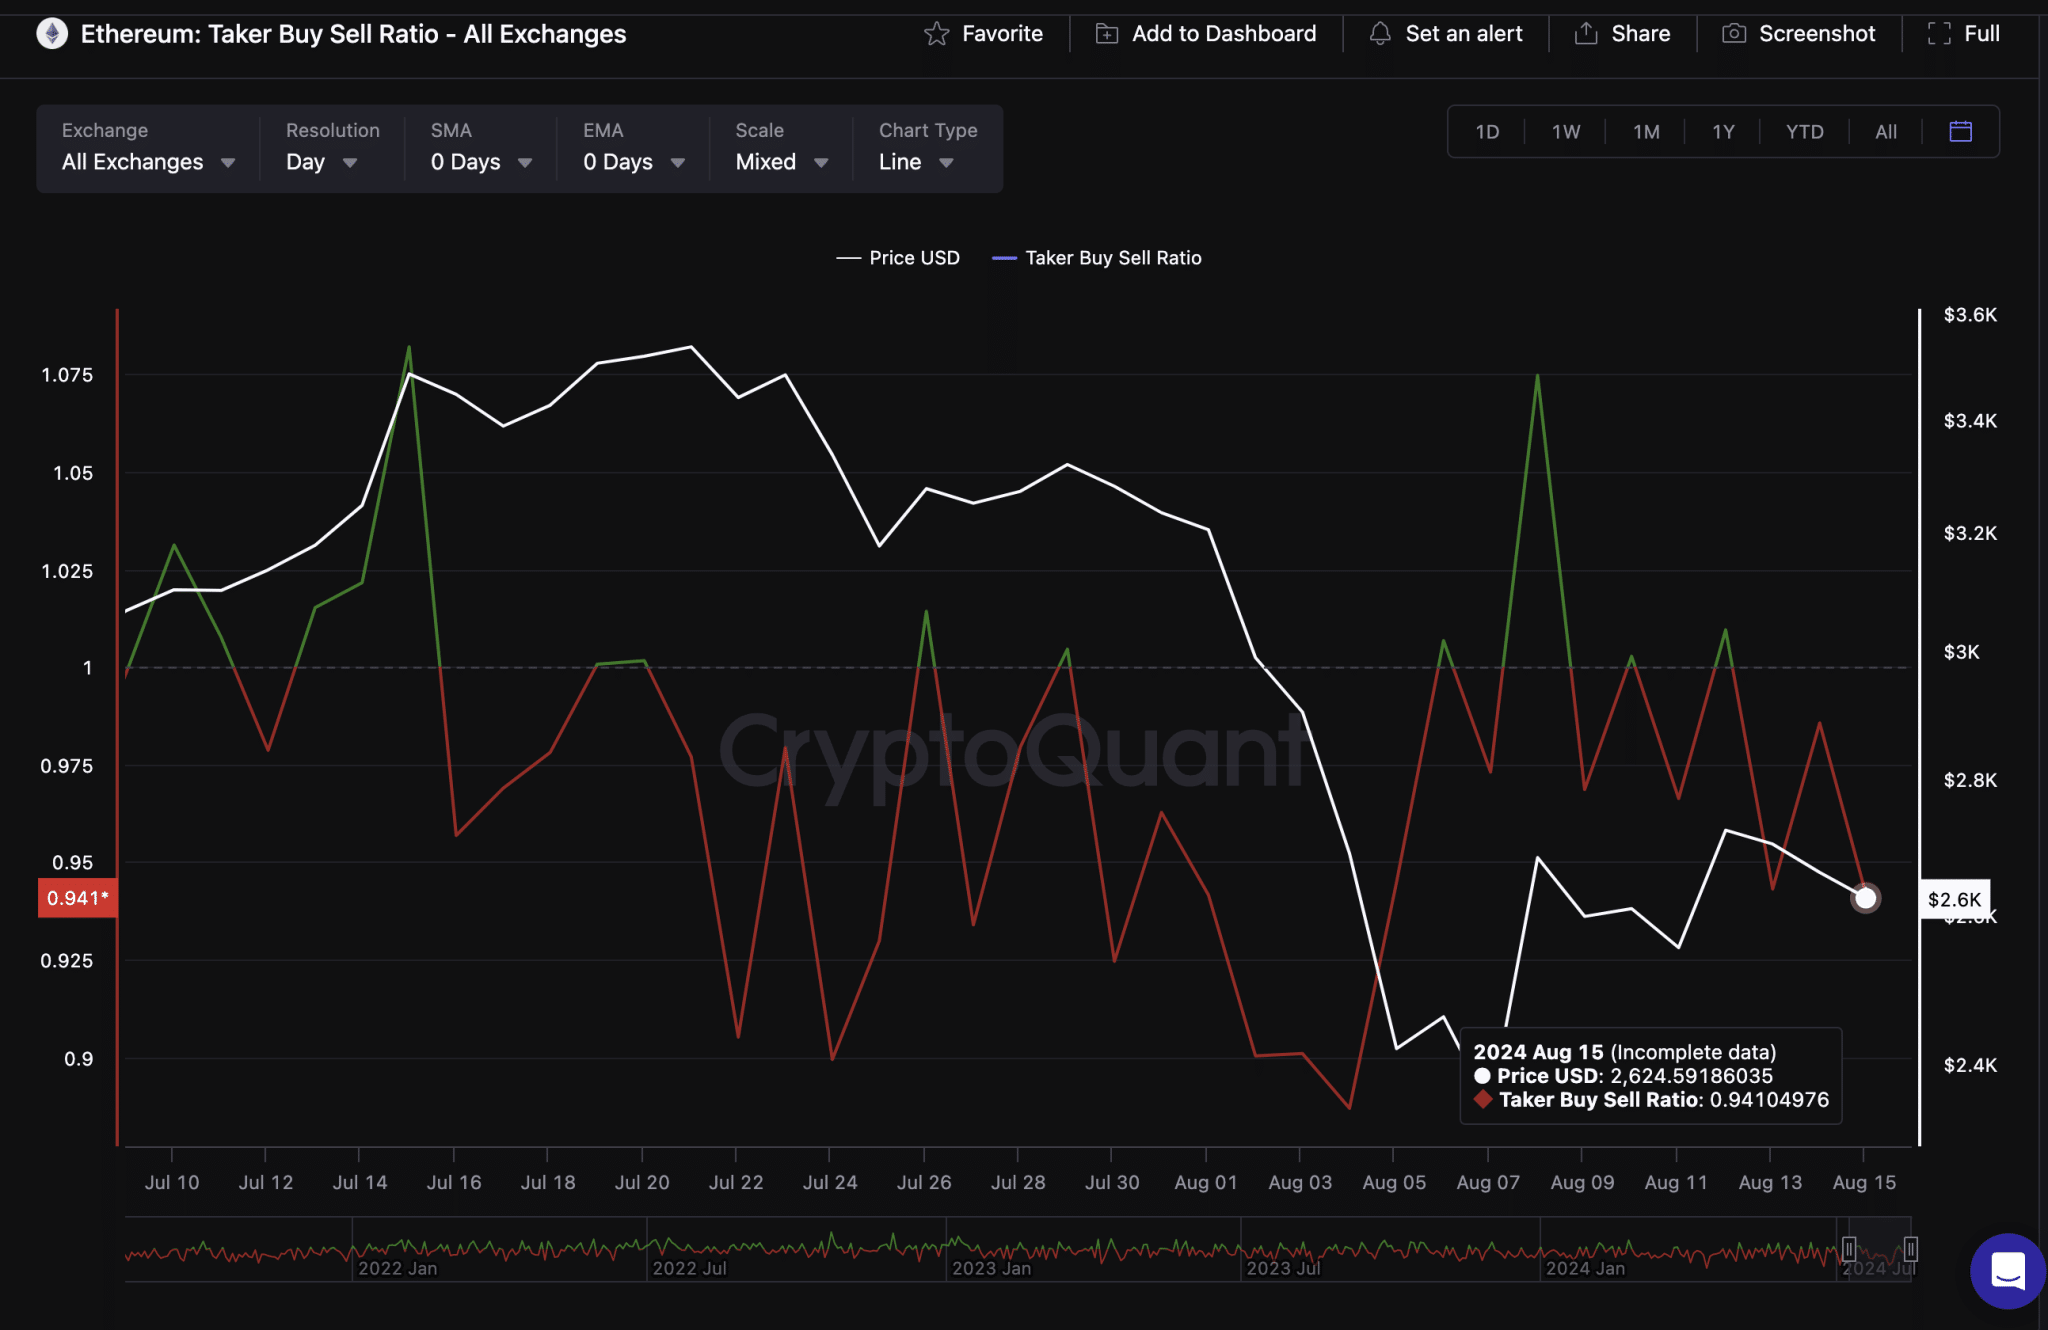2048x1330 pixels.
Task: Click the left handle of range slider
Action: click(x=1849, y=1249)
